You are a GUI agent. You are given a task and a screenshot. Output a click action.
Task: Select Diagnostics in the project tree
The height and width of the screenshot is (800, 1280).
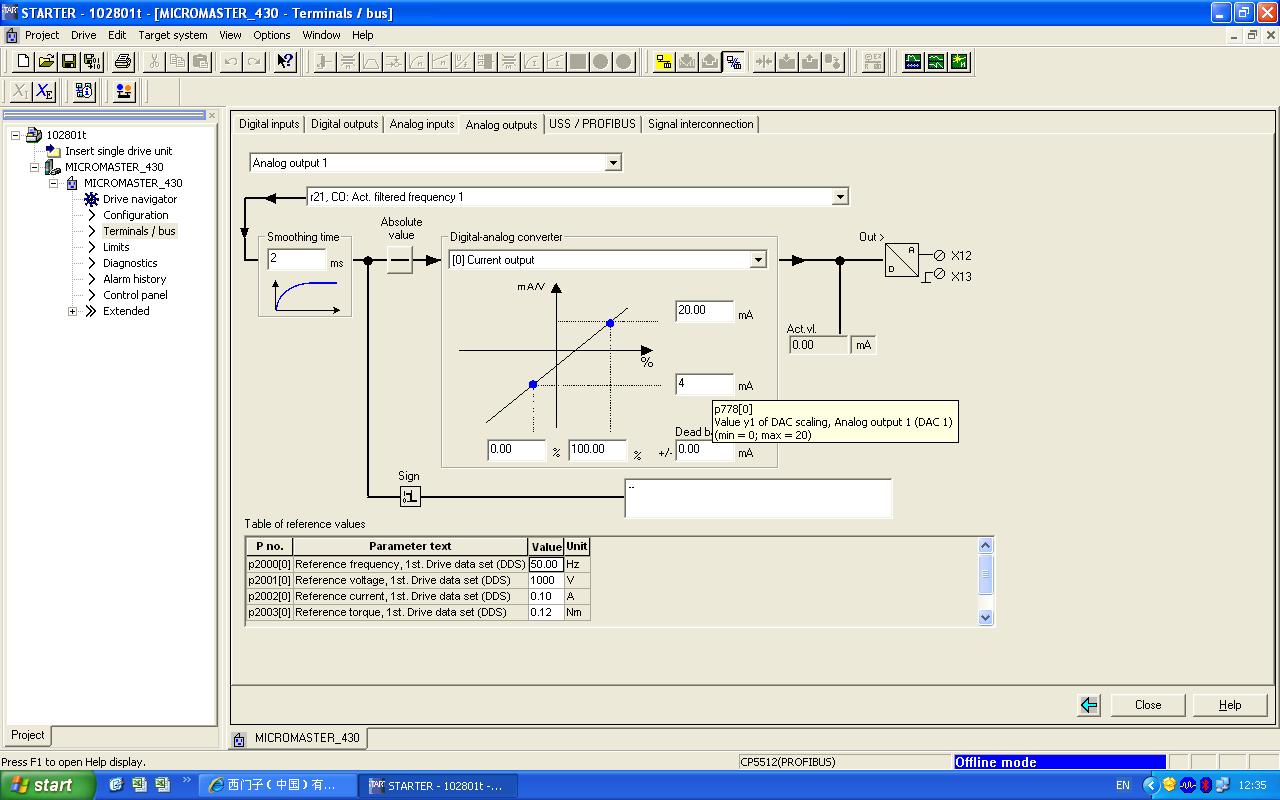tap(130, 263)
